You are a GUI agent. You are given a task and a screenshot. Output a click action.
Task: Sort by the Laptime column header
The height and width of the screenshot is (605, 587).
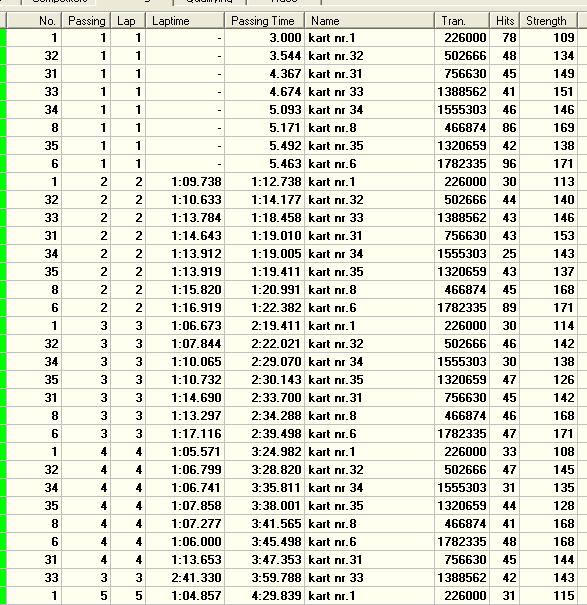185,20
